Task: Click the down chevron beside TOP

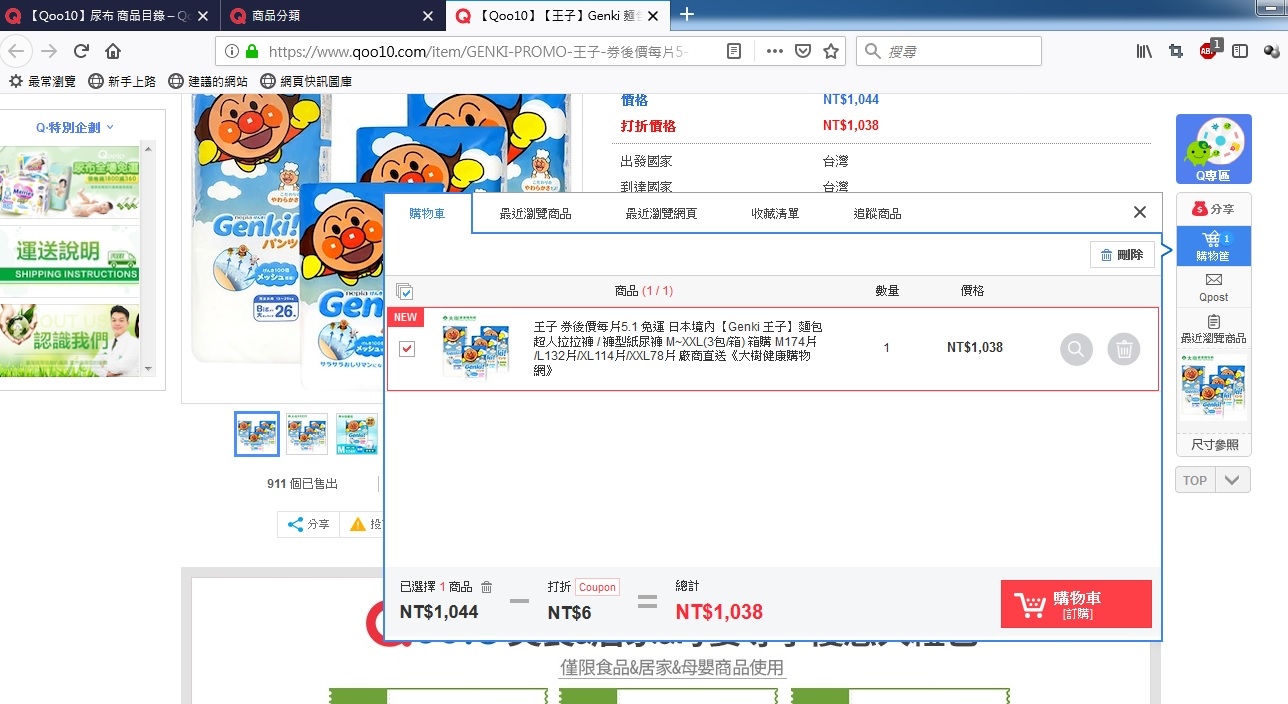Action: (1232, 480)
